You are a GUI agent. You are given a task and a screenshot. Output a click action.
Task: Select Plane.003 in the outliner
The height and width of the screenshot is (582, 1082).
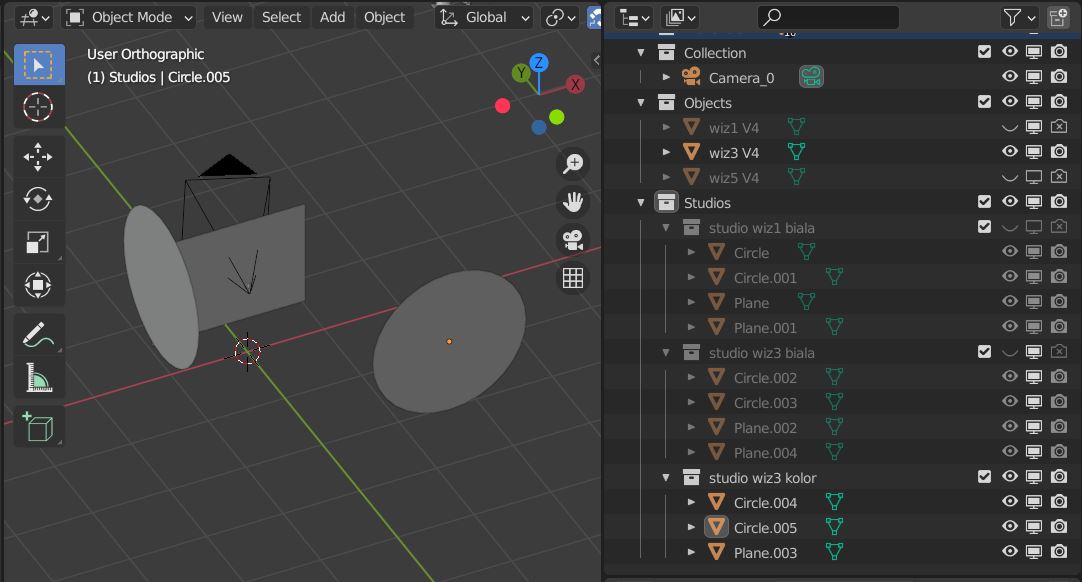[765, 552]
